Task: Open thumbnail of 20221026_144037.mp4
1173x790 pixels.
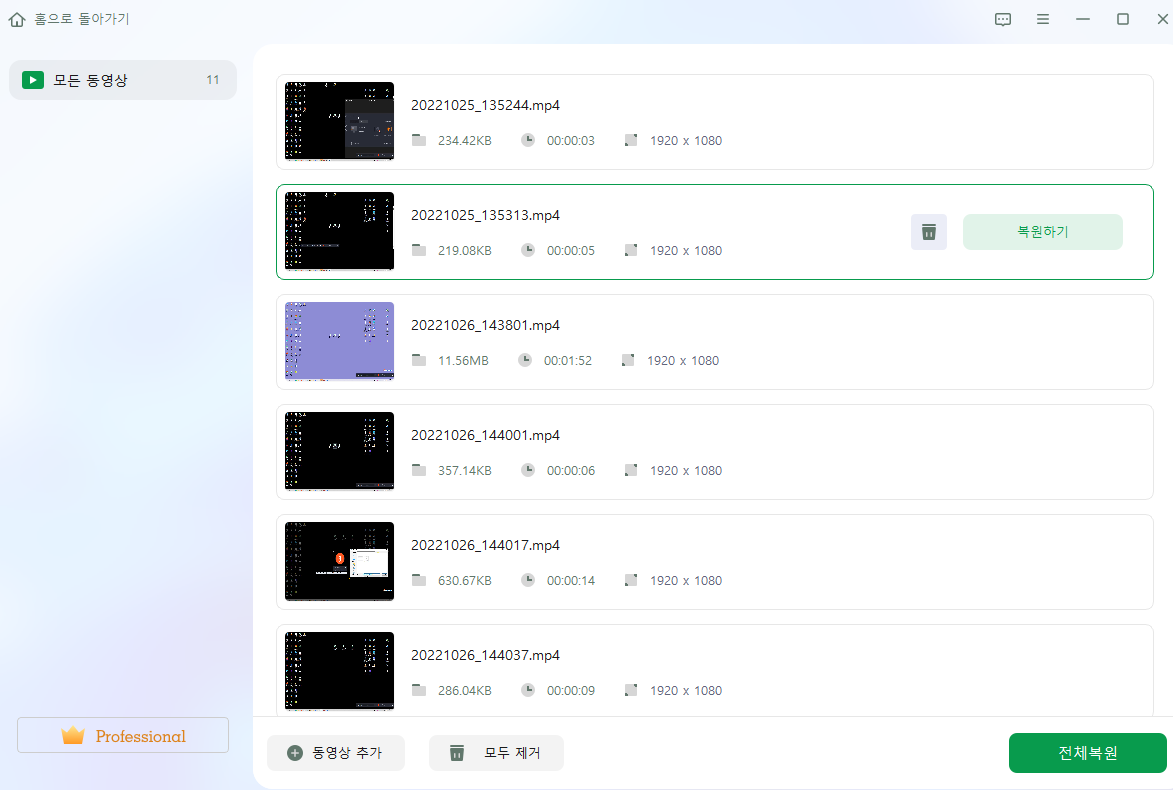Action: (x=340, y=671)
